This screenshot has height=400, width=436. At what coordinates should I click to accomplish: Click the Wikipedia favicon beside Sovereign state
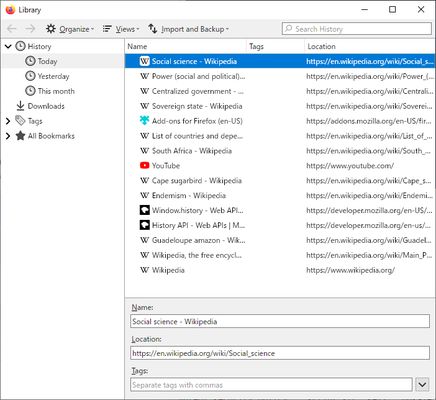tap(144, 106)
